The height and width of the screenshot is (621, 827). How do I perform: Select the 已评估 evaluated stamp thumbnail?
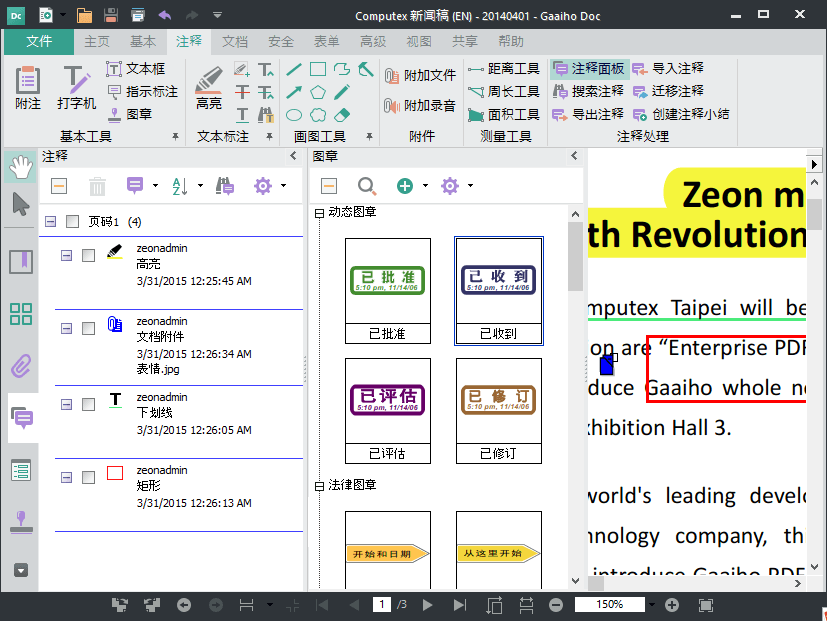pyautogui.click(x=388, y=411)
